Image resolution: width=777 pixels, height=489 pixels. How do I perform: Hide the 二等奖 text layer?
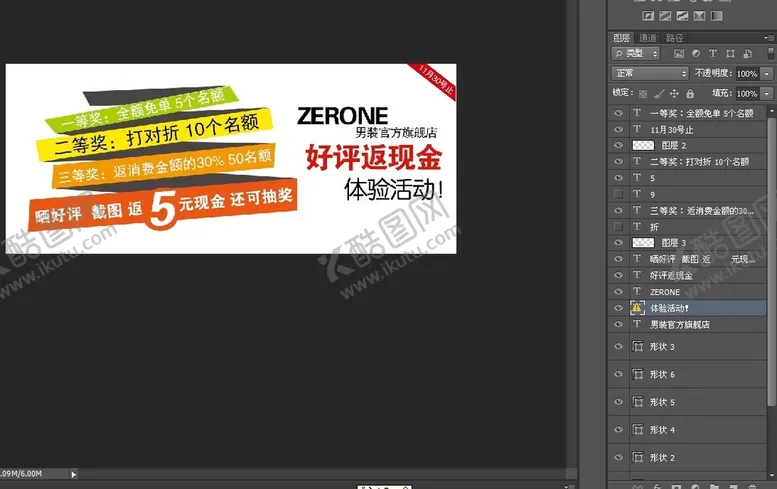click(x=618, y=162)
